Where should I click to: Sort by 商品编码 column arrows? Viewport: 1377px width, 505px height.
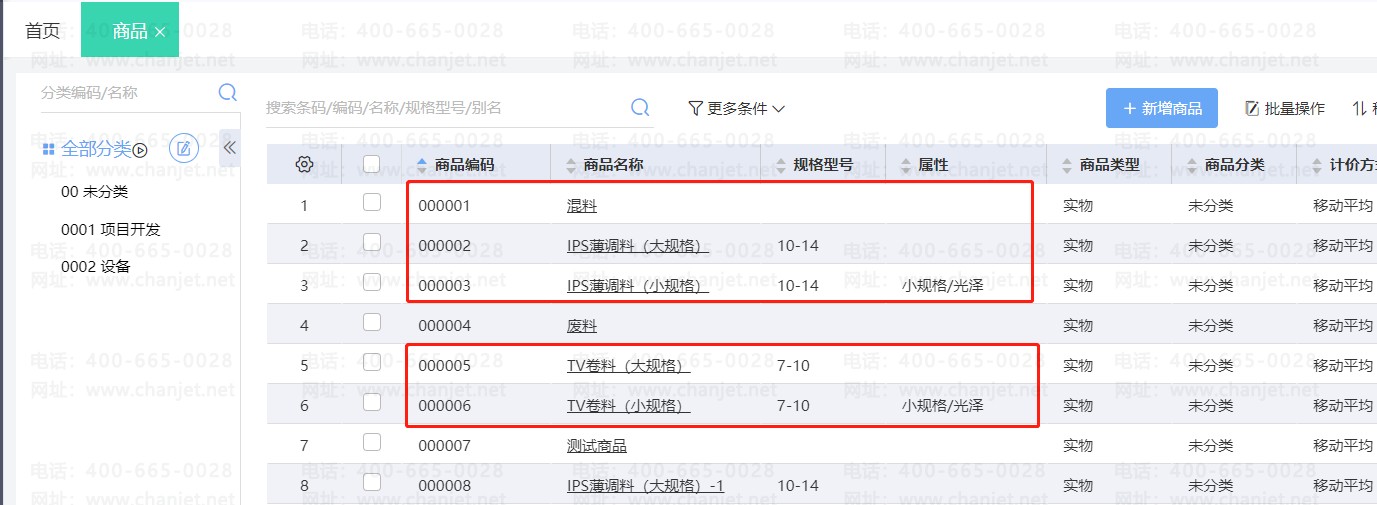421,165
